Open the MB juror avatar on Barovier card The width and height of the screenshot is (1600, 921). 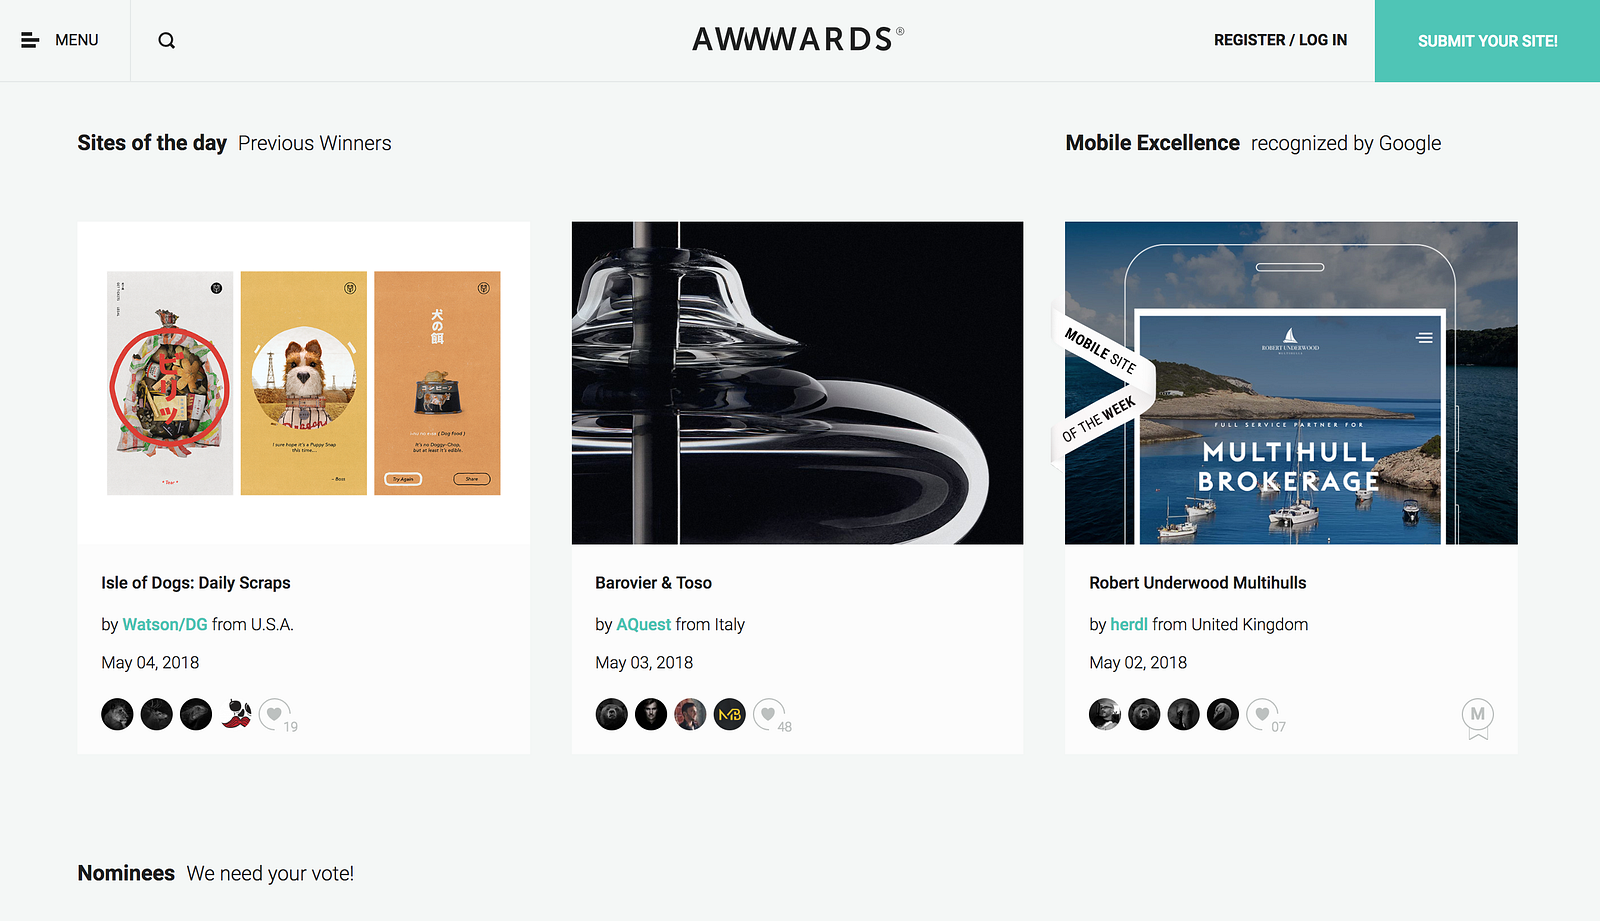730,714
